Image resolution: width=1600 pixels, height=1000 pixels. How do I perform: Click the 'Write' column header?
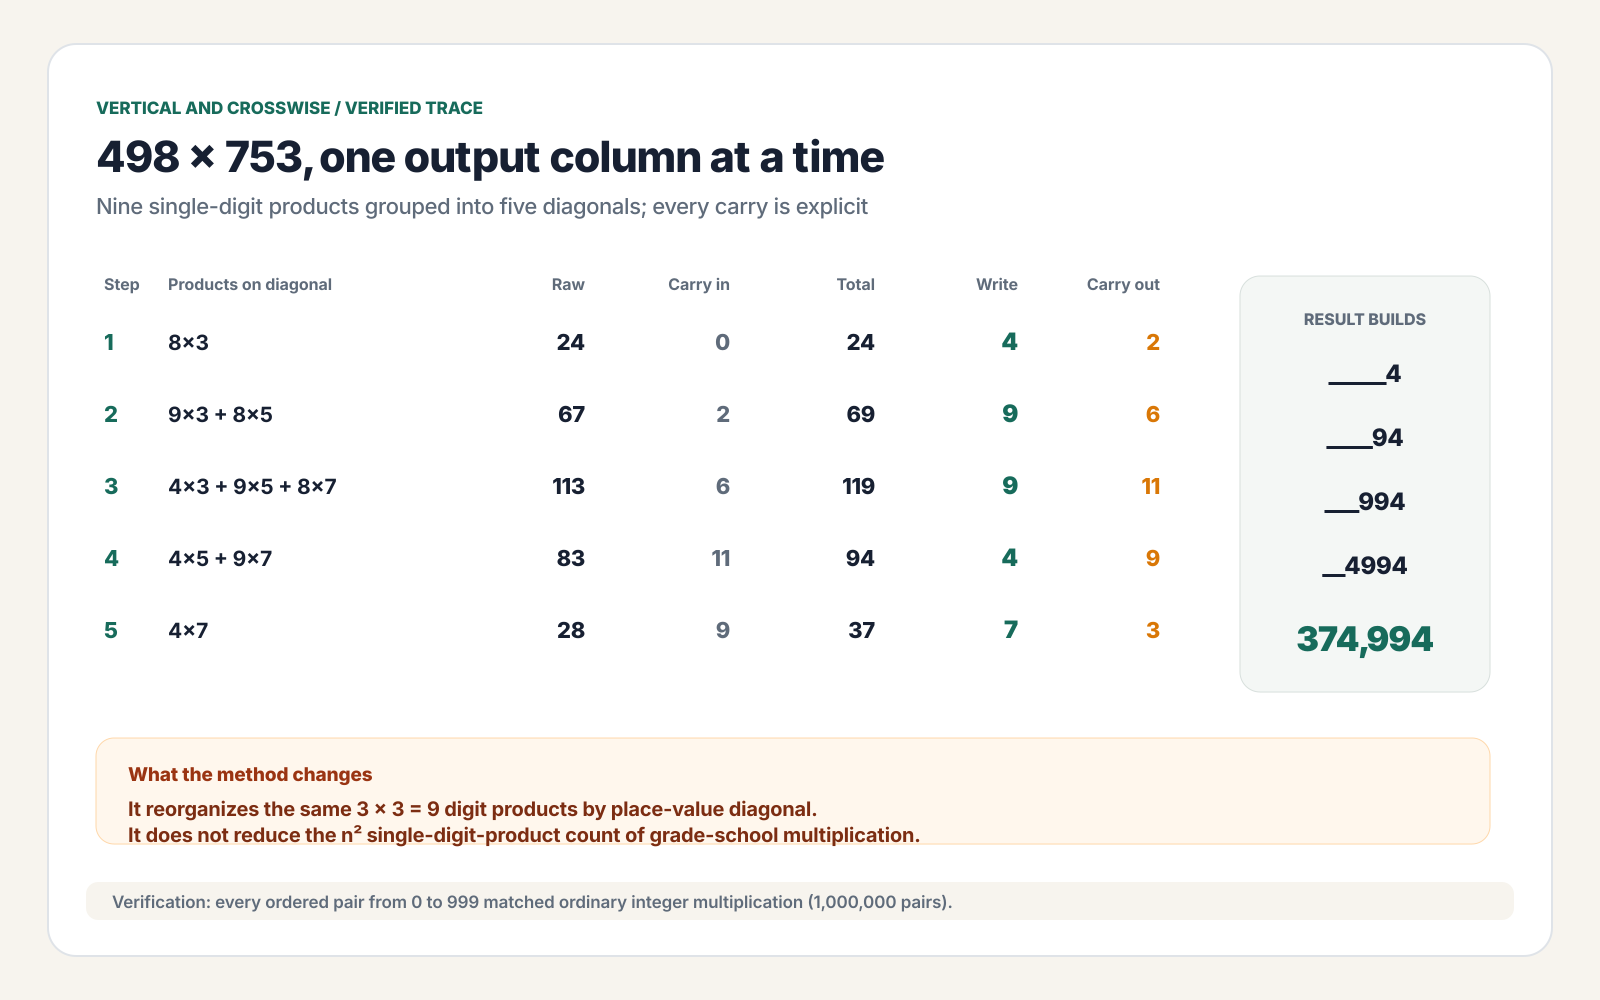tap(997, 285)
